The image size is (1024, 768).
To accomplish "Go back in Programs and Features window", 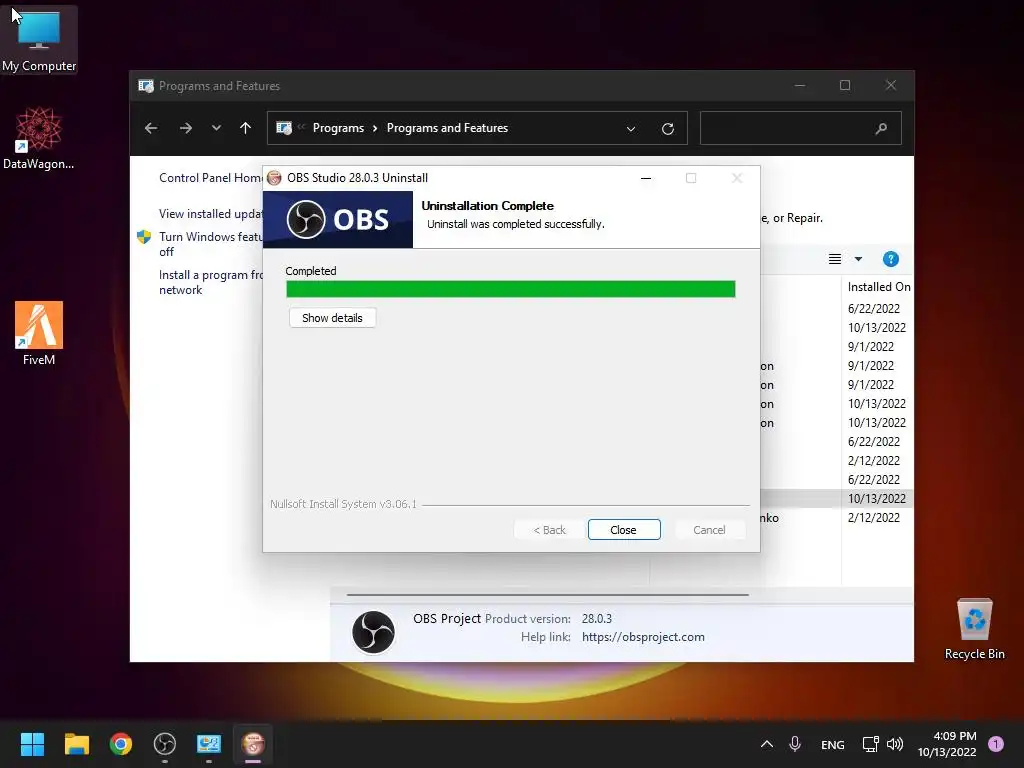I will click(x=151, y=128).
